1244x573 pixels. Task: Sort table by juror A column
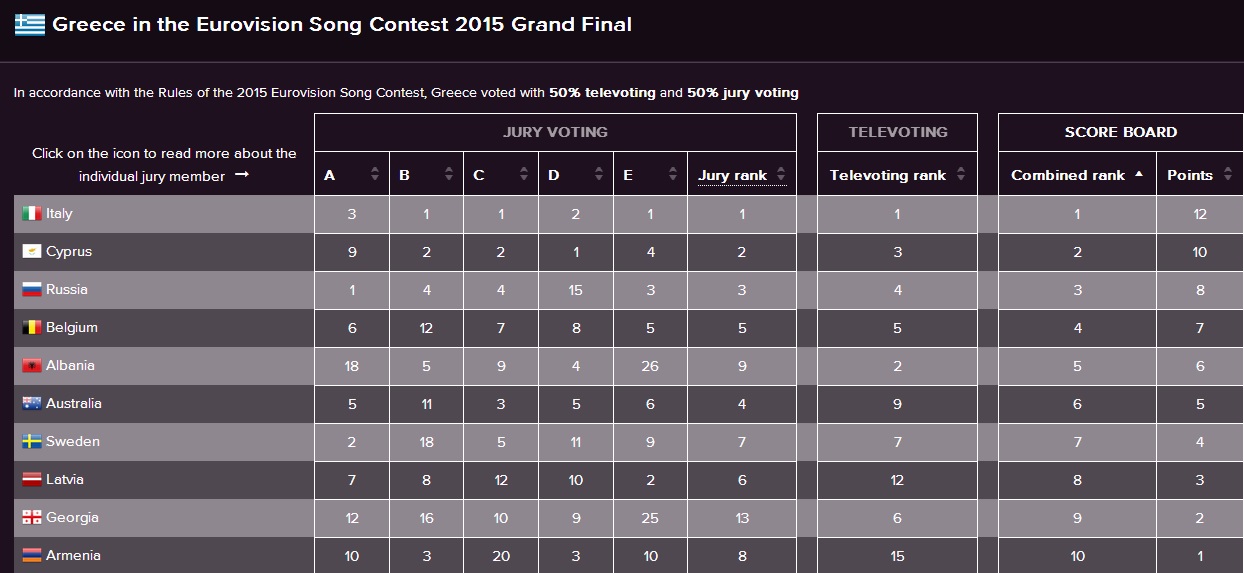tap(351, 175)
